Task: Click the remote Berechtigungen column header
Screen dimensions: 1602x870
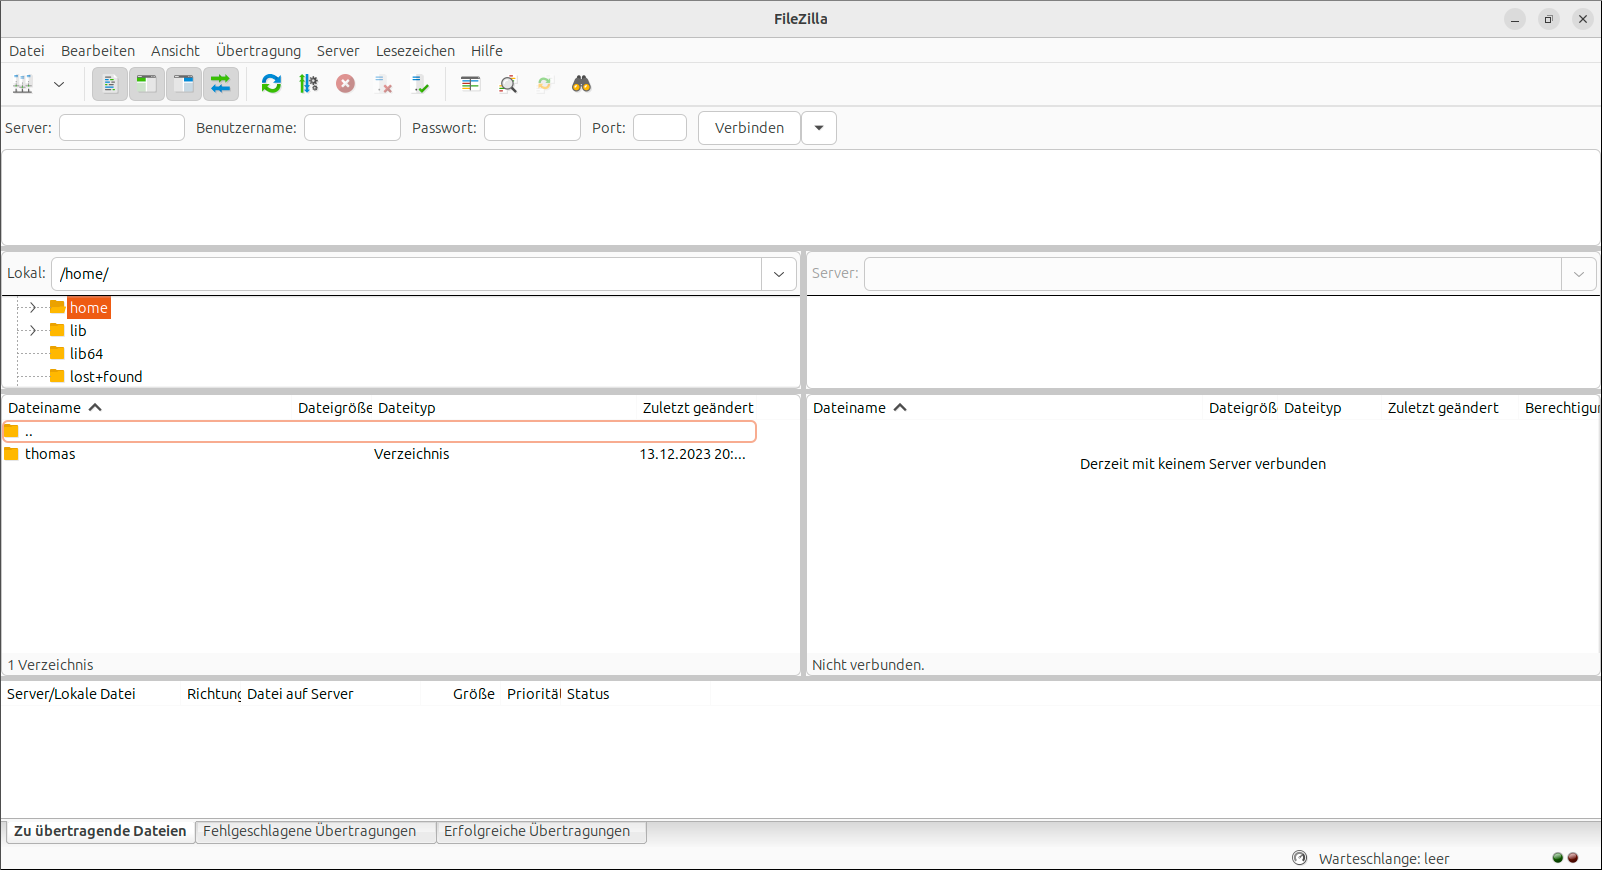Action: coord(1561,408)
